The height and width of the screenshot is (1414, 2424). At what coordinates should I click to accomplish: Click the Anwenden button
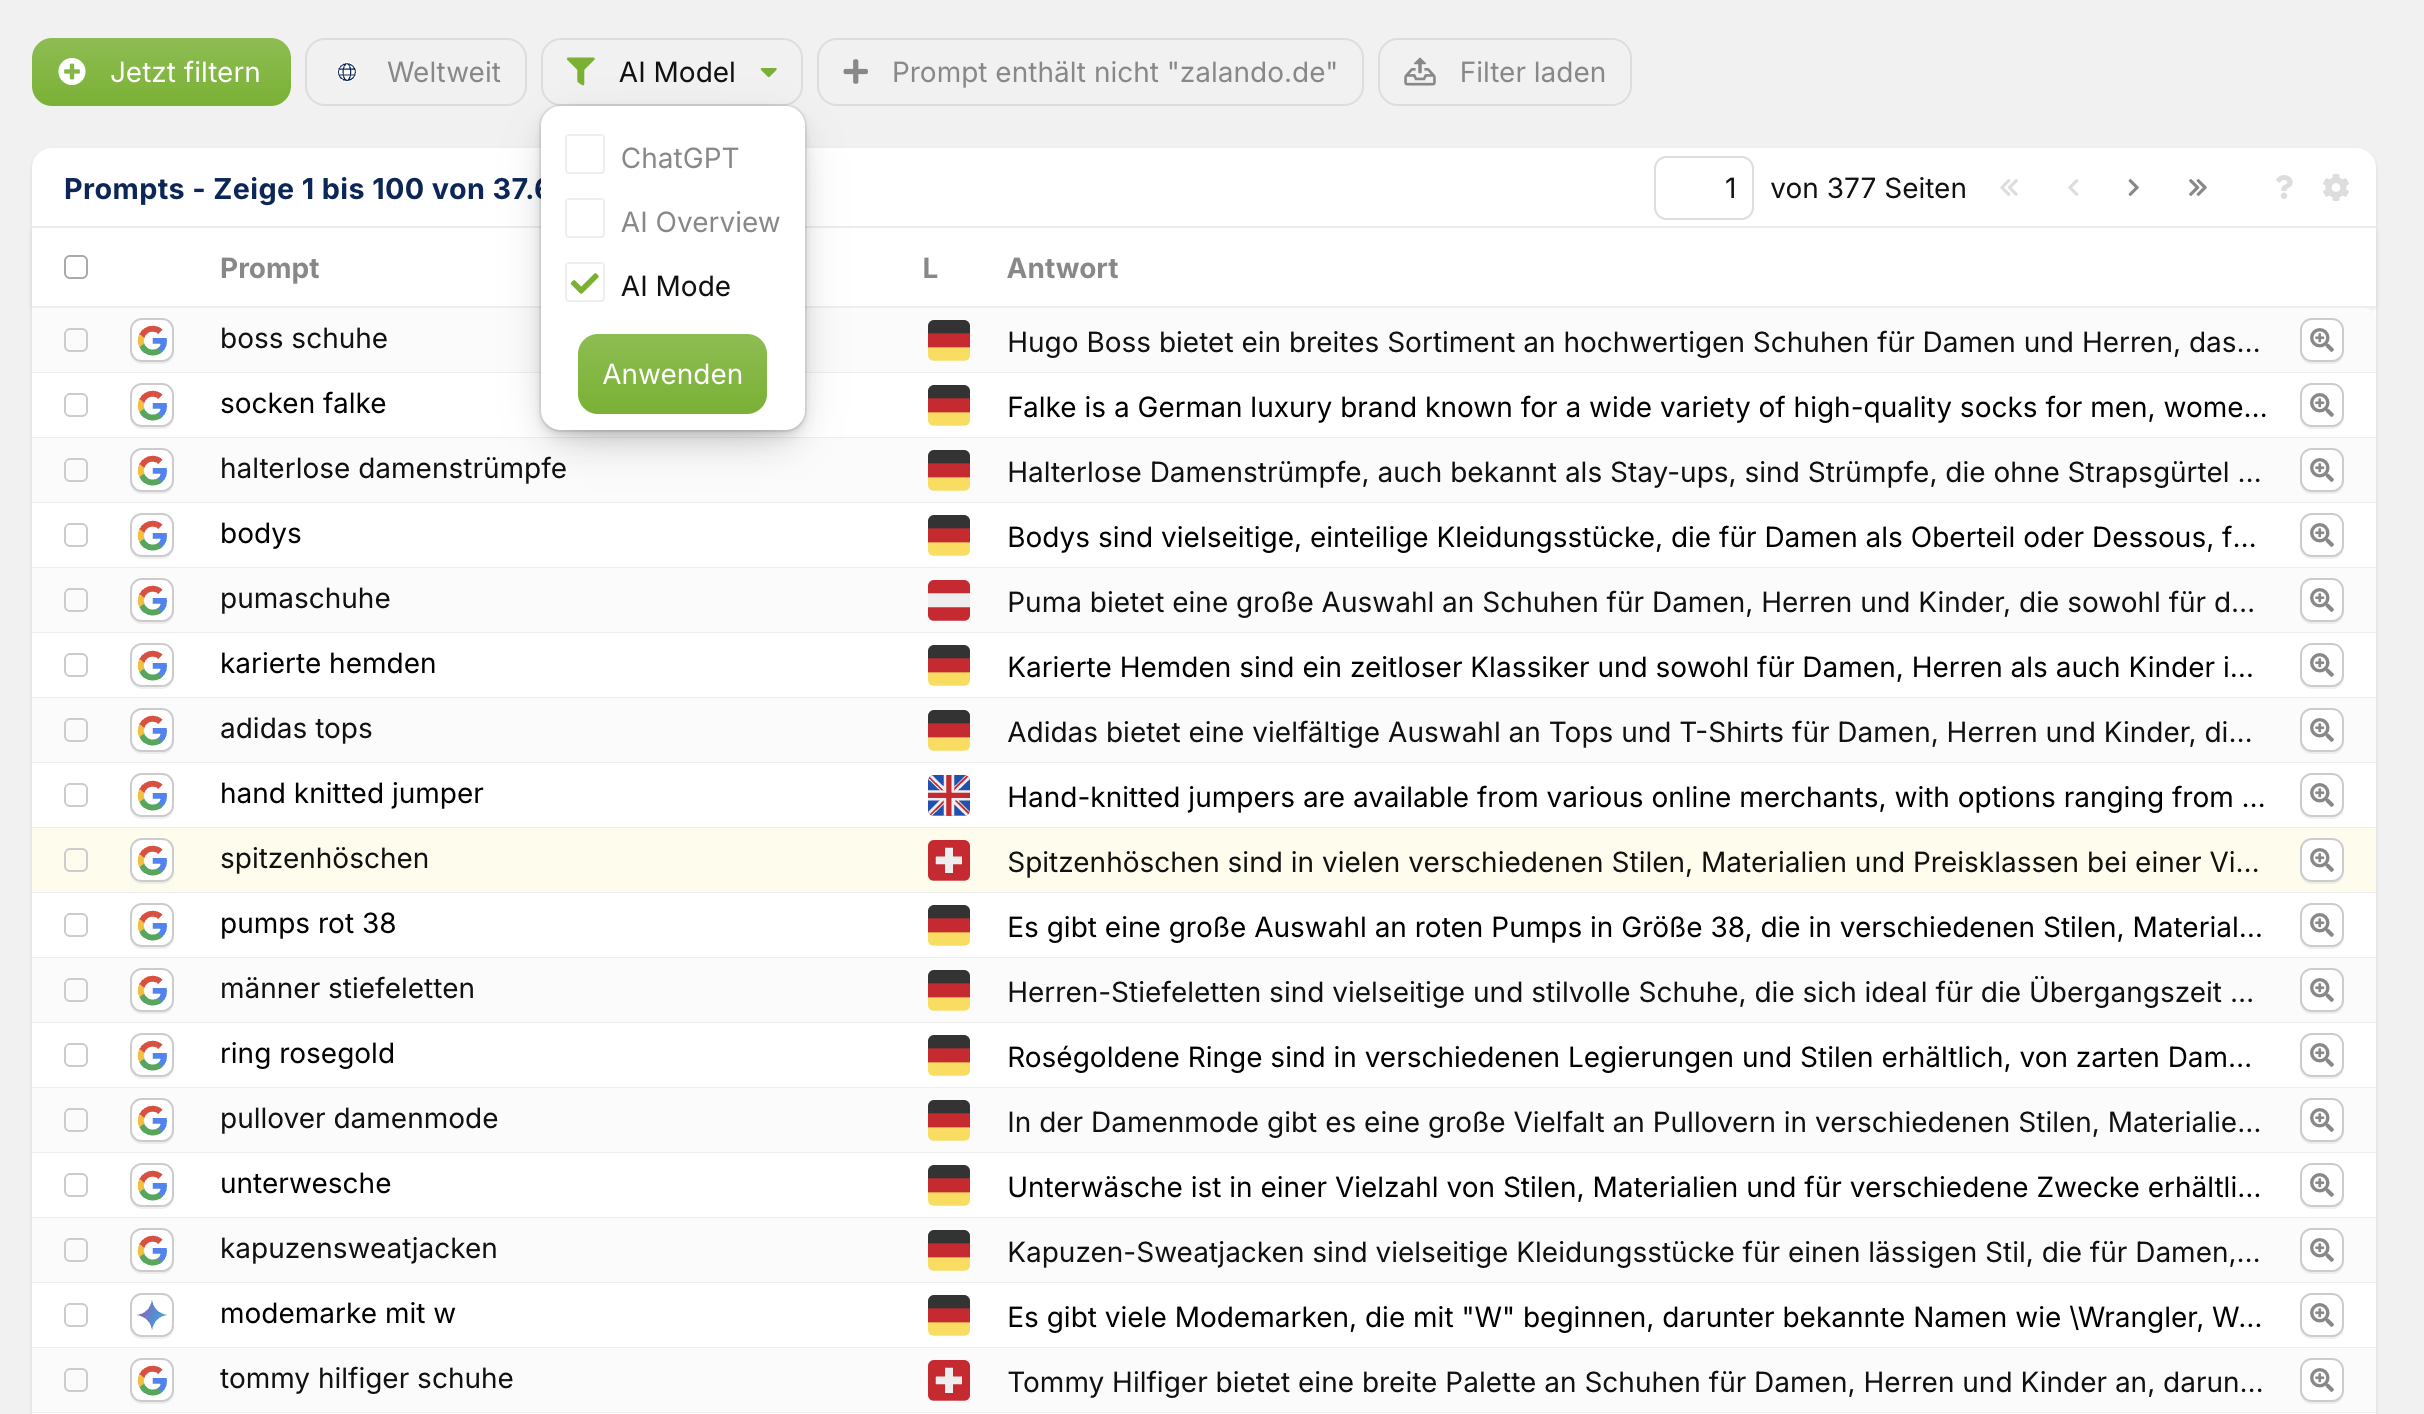point(672,374)
